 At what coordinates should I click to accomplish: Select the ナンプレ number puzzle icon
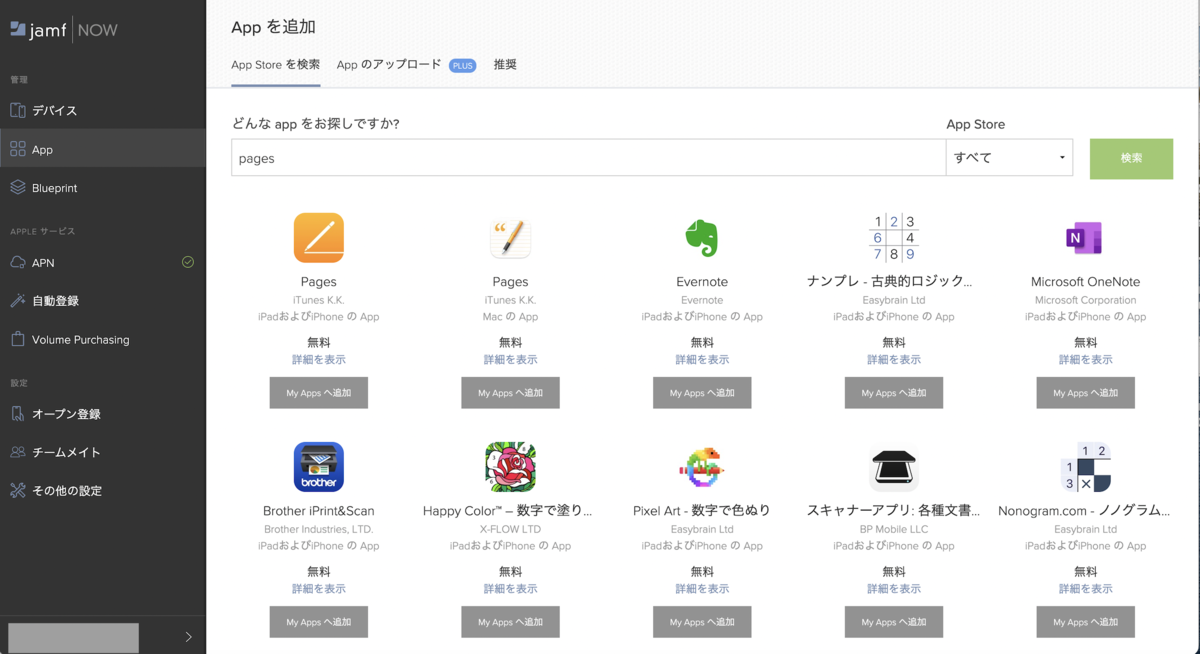click(893, 238)
